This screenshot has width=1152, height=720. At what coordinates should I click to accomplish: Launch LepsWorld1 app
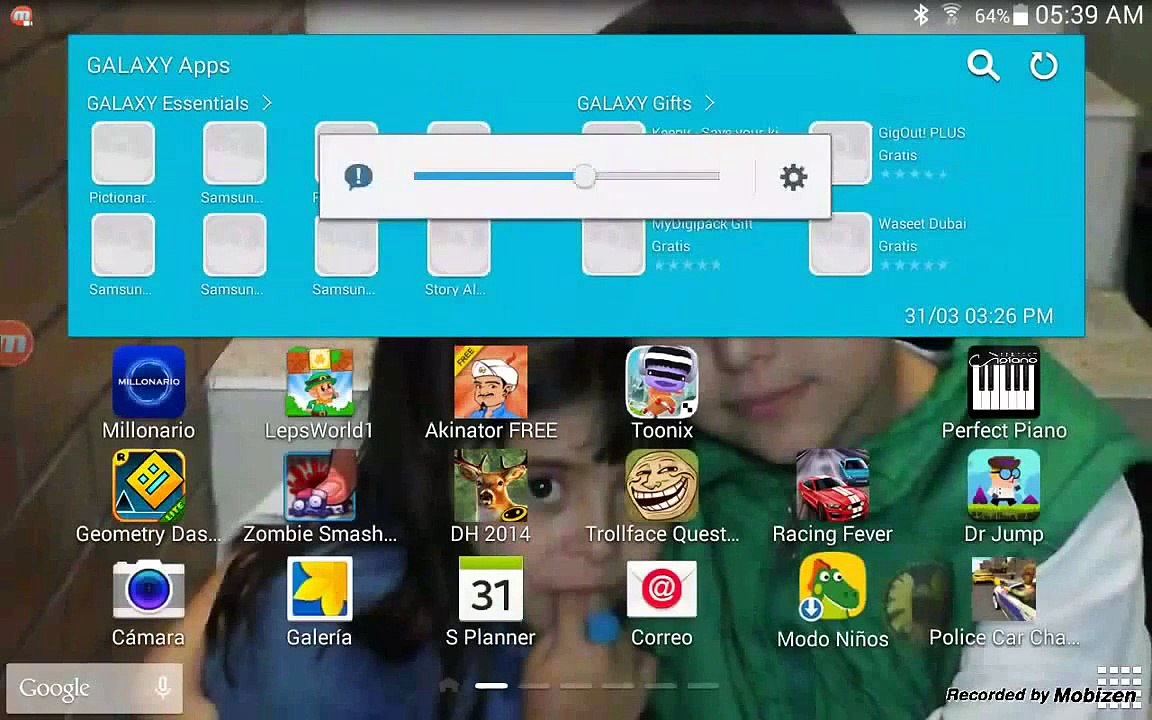(320, 382)
